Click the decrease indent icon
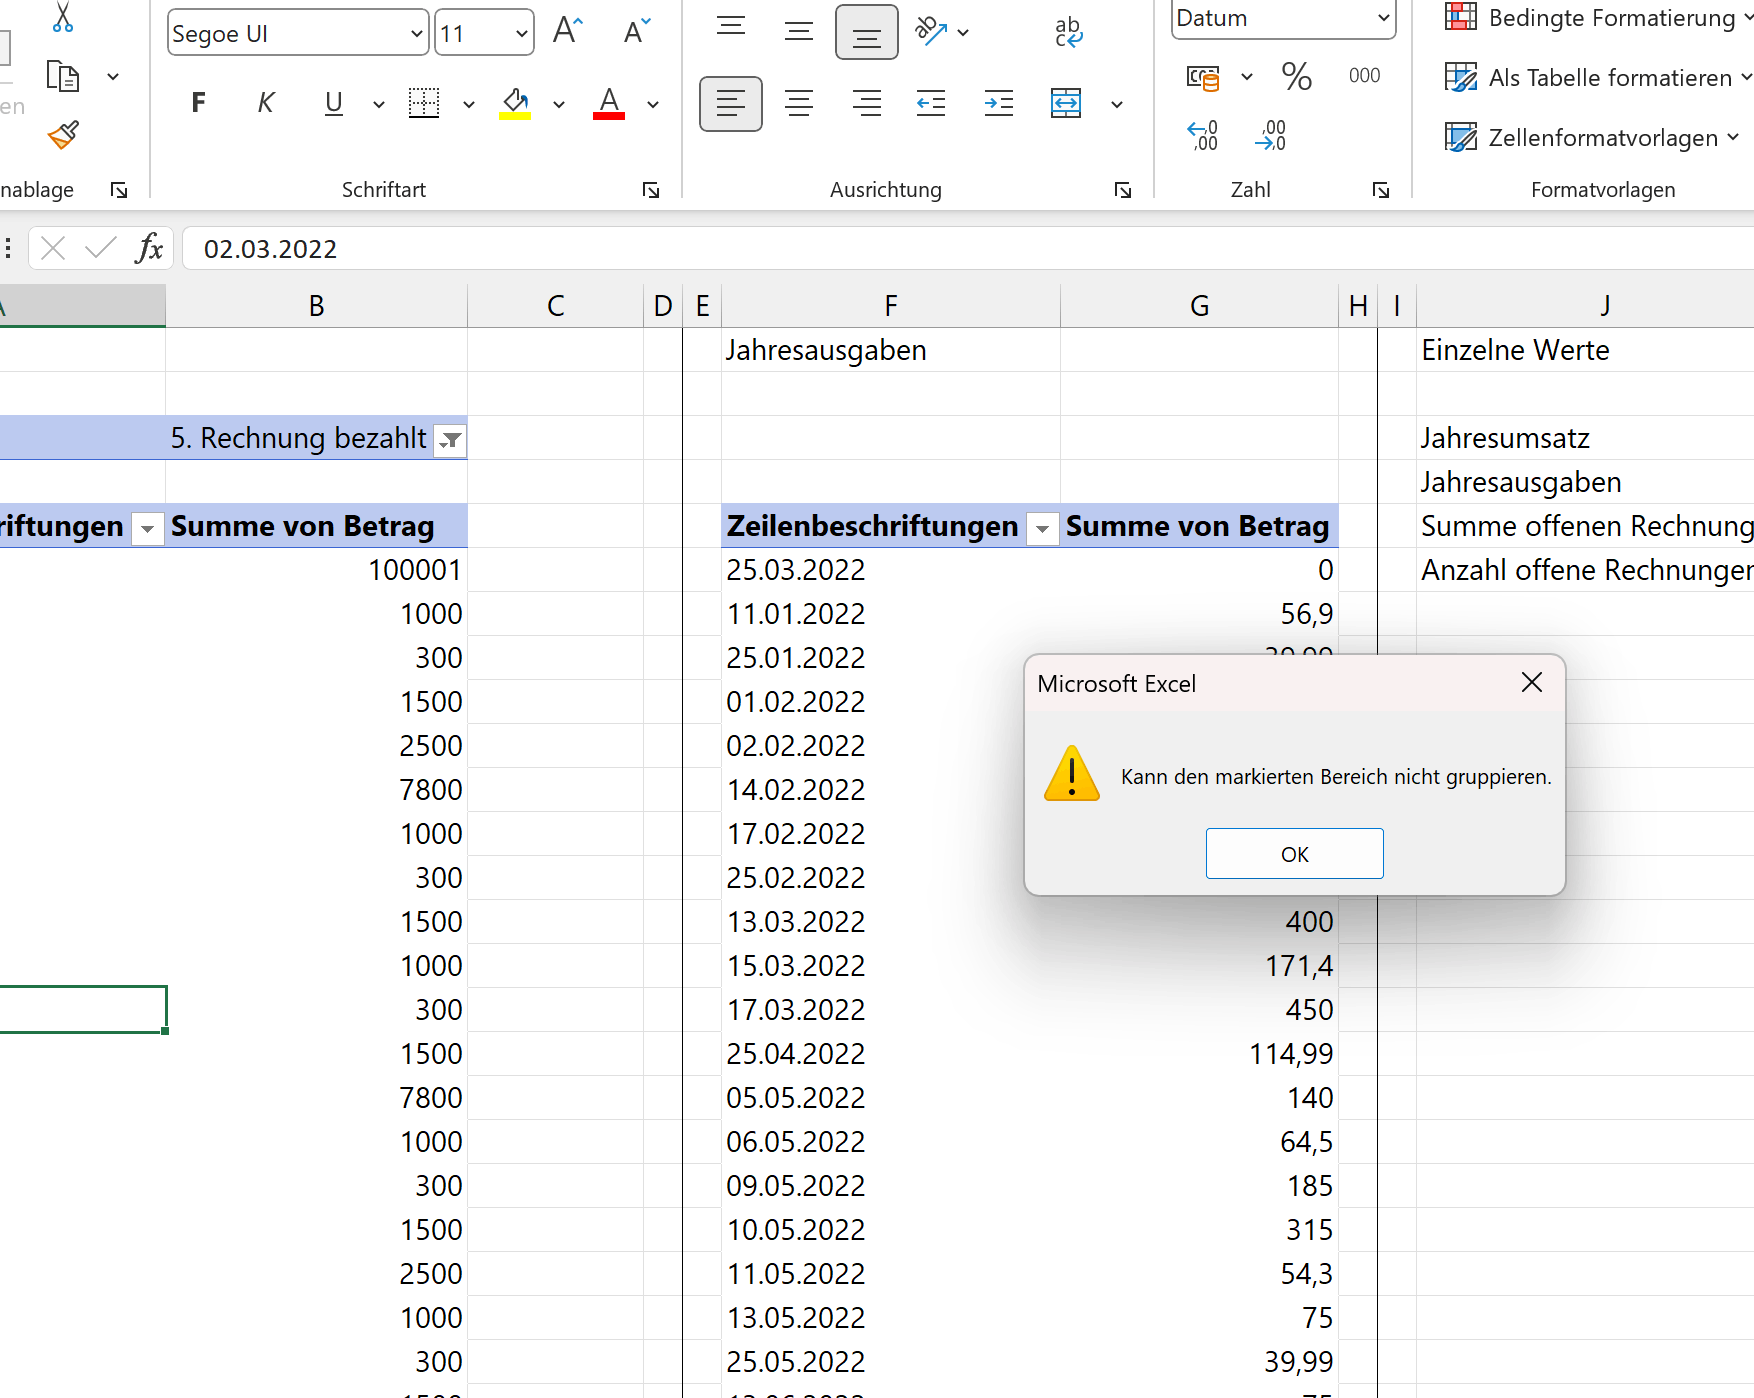Viewport: 1754px width, 1398px height. [x=931, y=103]
